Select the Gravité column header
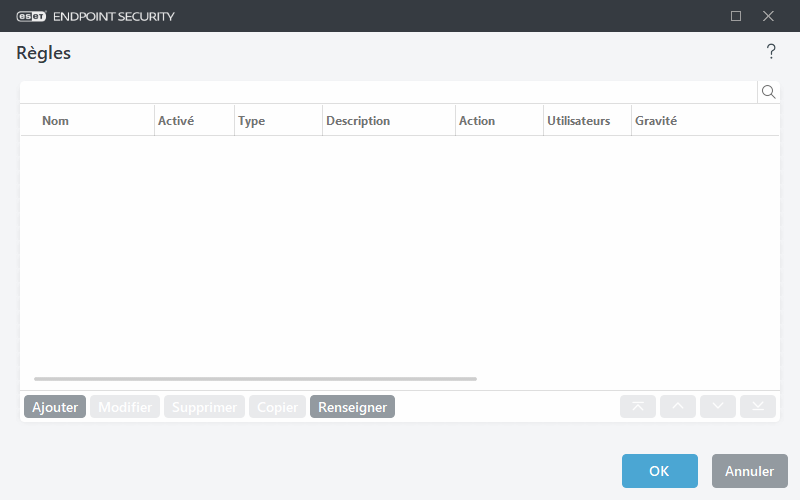800x500 pixels. coord(656,121)
